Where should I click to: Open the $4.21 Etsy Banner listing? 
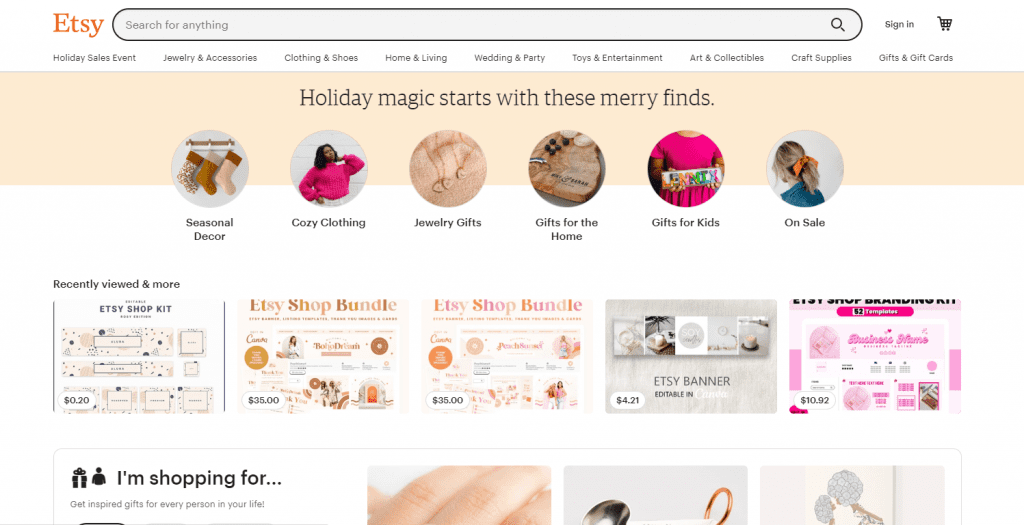point(691,356)
